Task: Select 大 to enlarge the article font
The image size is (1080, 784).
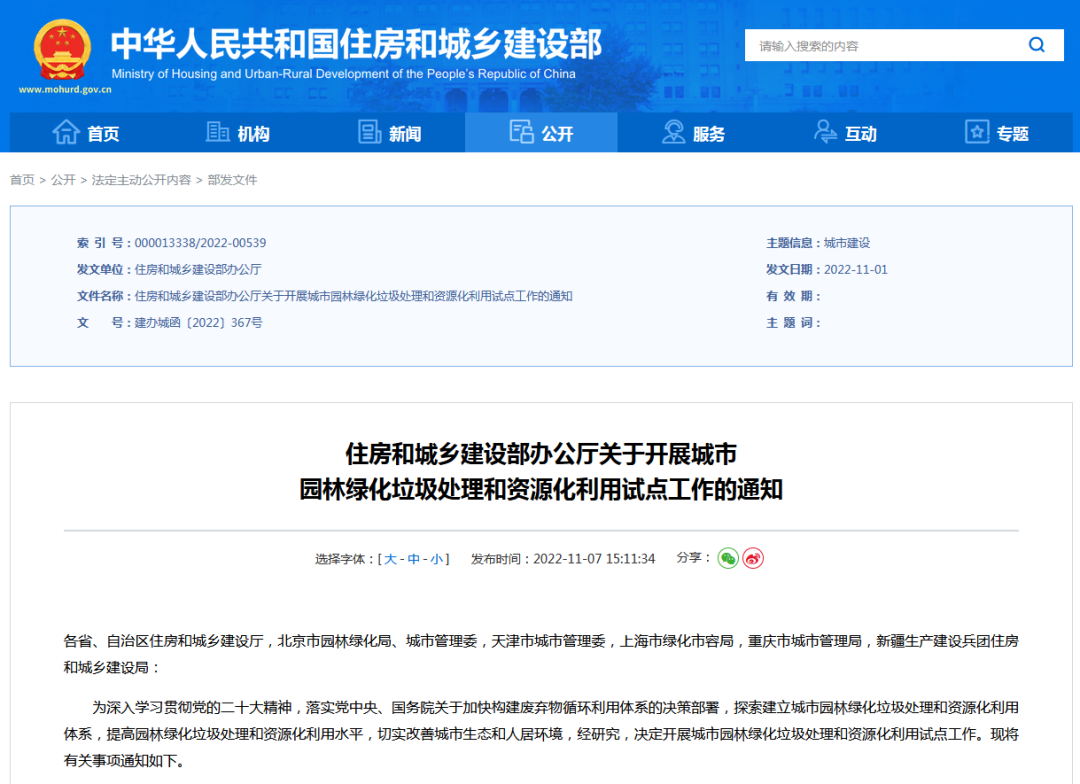Action: click(x=393, y=558)
